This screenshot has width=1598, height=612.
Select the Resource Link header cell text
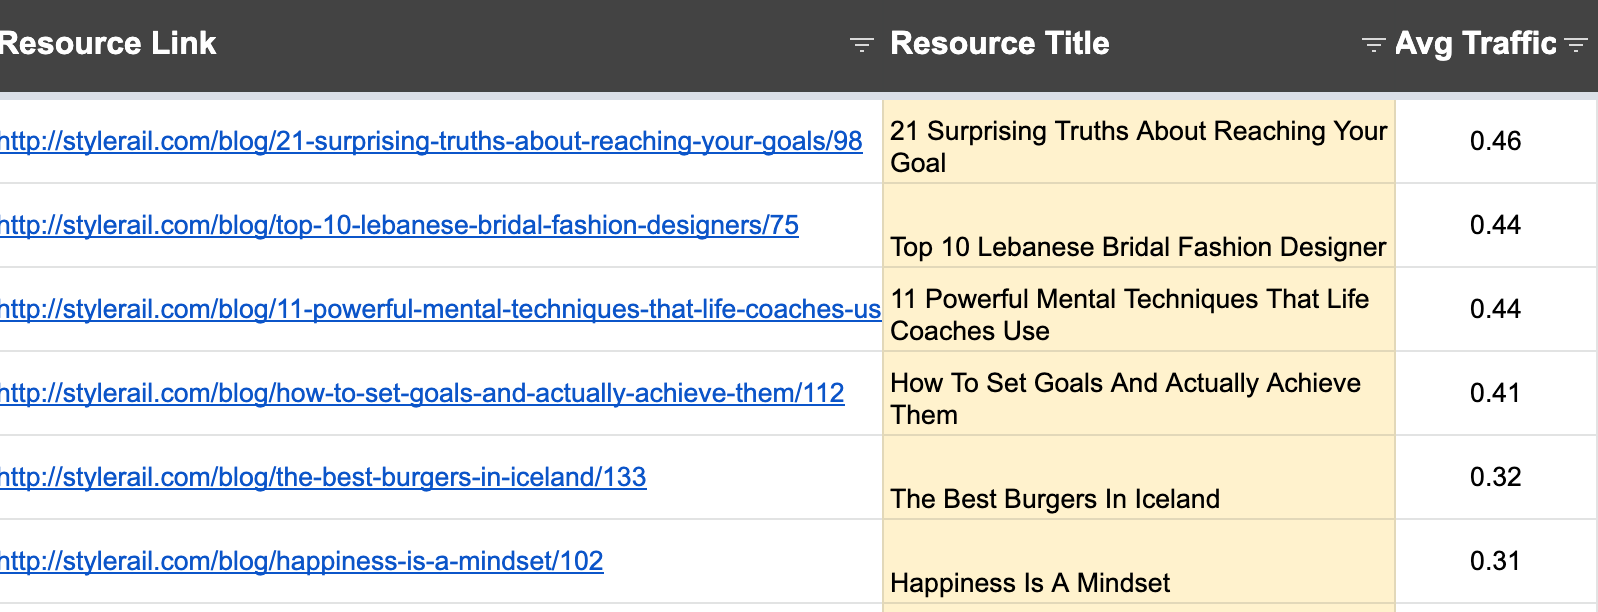click(108, 43)
